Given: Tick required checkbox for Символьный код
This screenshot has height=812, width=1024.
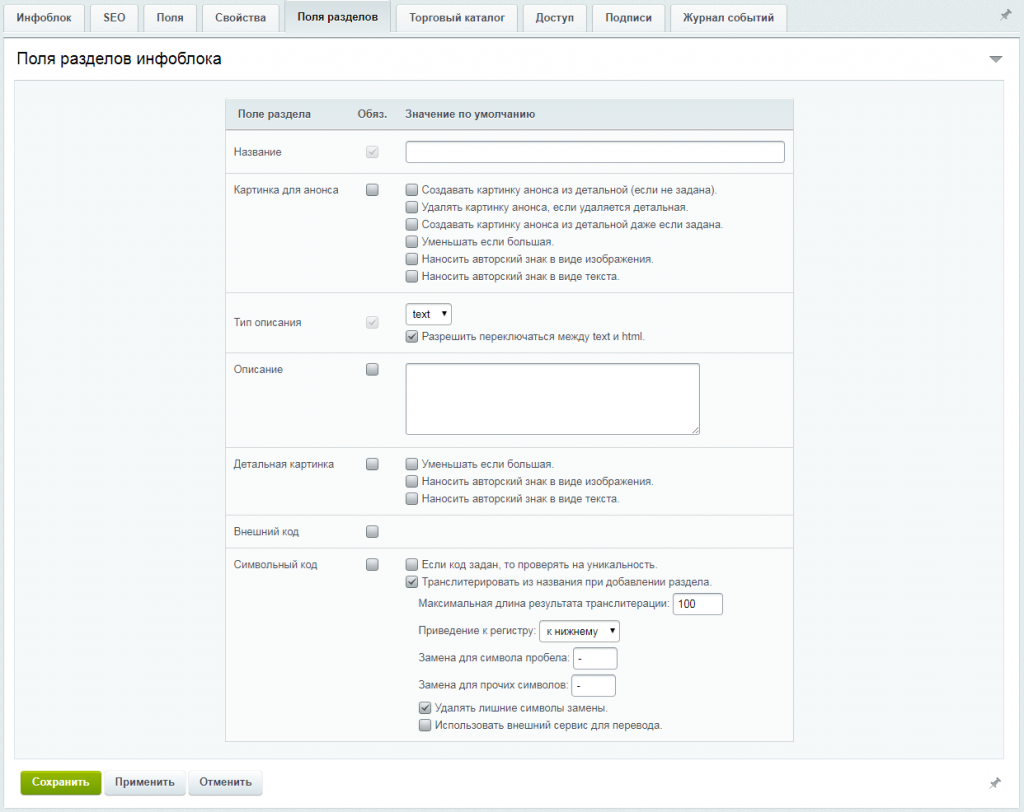Looking at the screenshot, I should click(372, 564).
